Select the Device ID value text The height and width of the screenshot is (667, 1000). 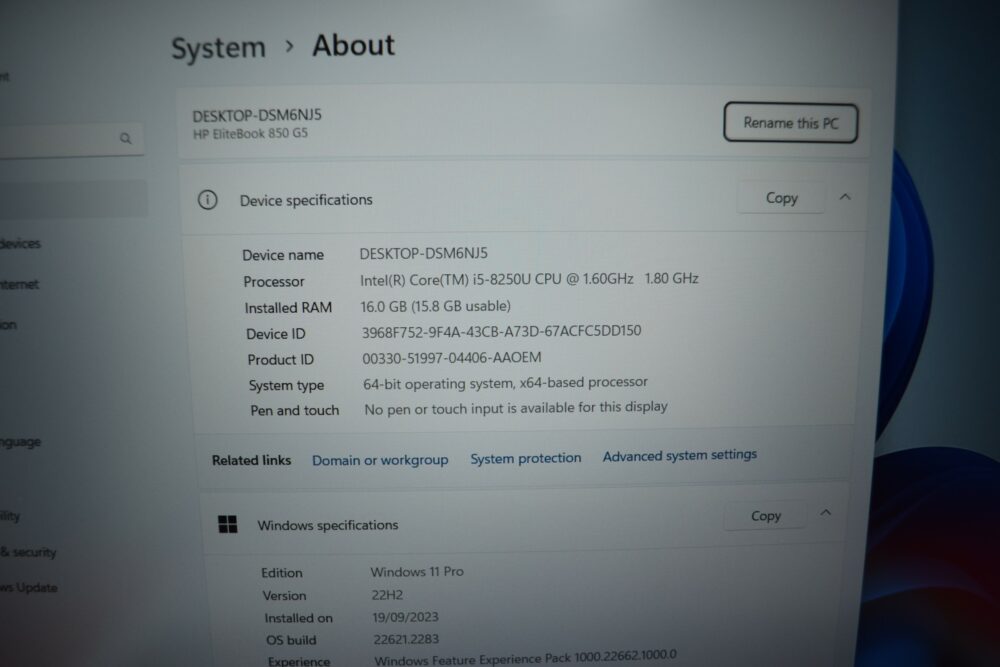[x=501, y=332]
